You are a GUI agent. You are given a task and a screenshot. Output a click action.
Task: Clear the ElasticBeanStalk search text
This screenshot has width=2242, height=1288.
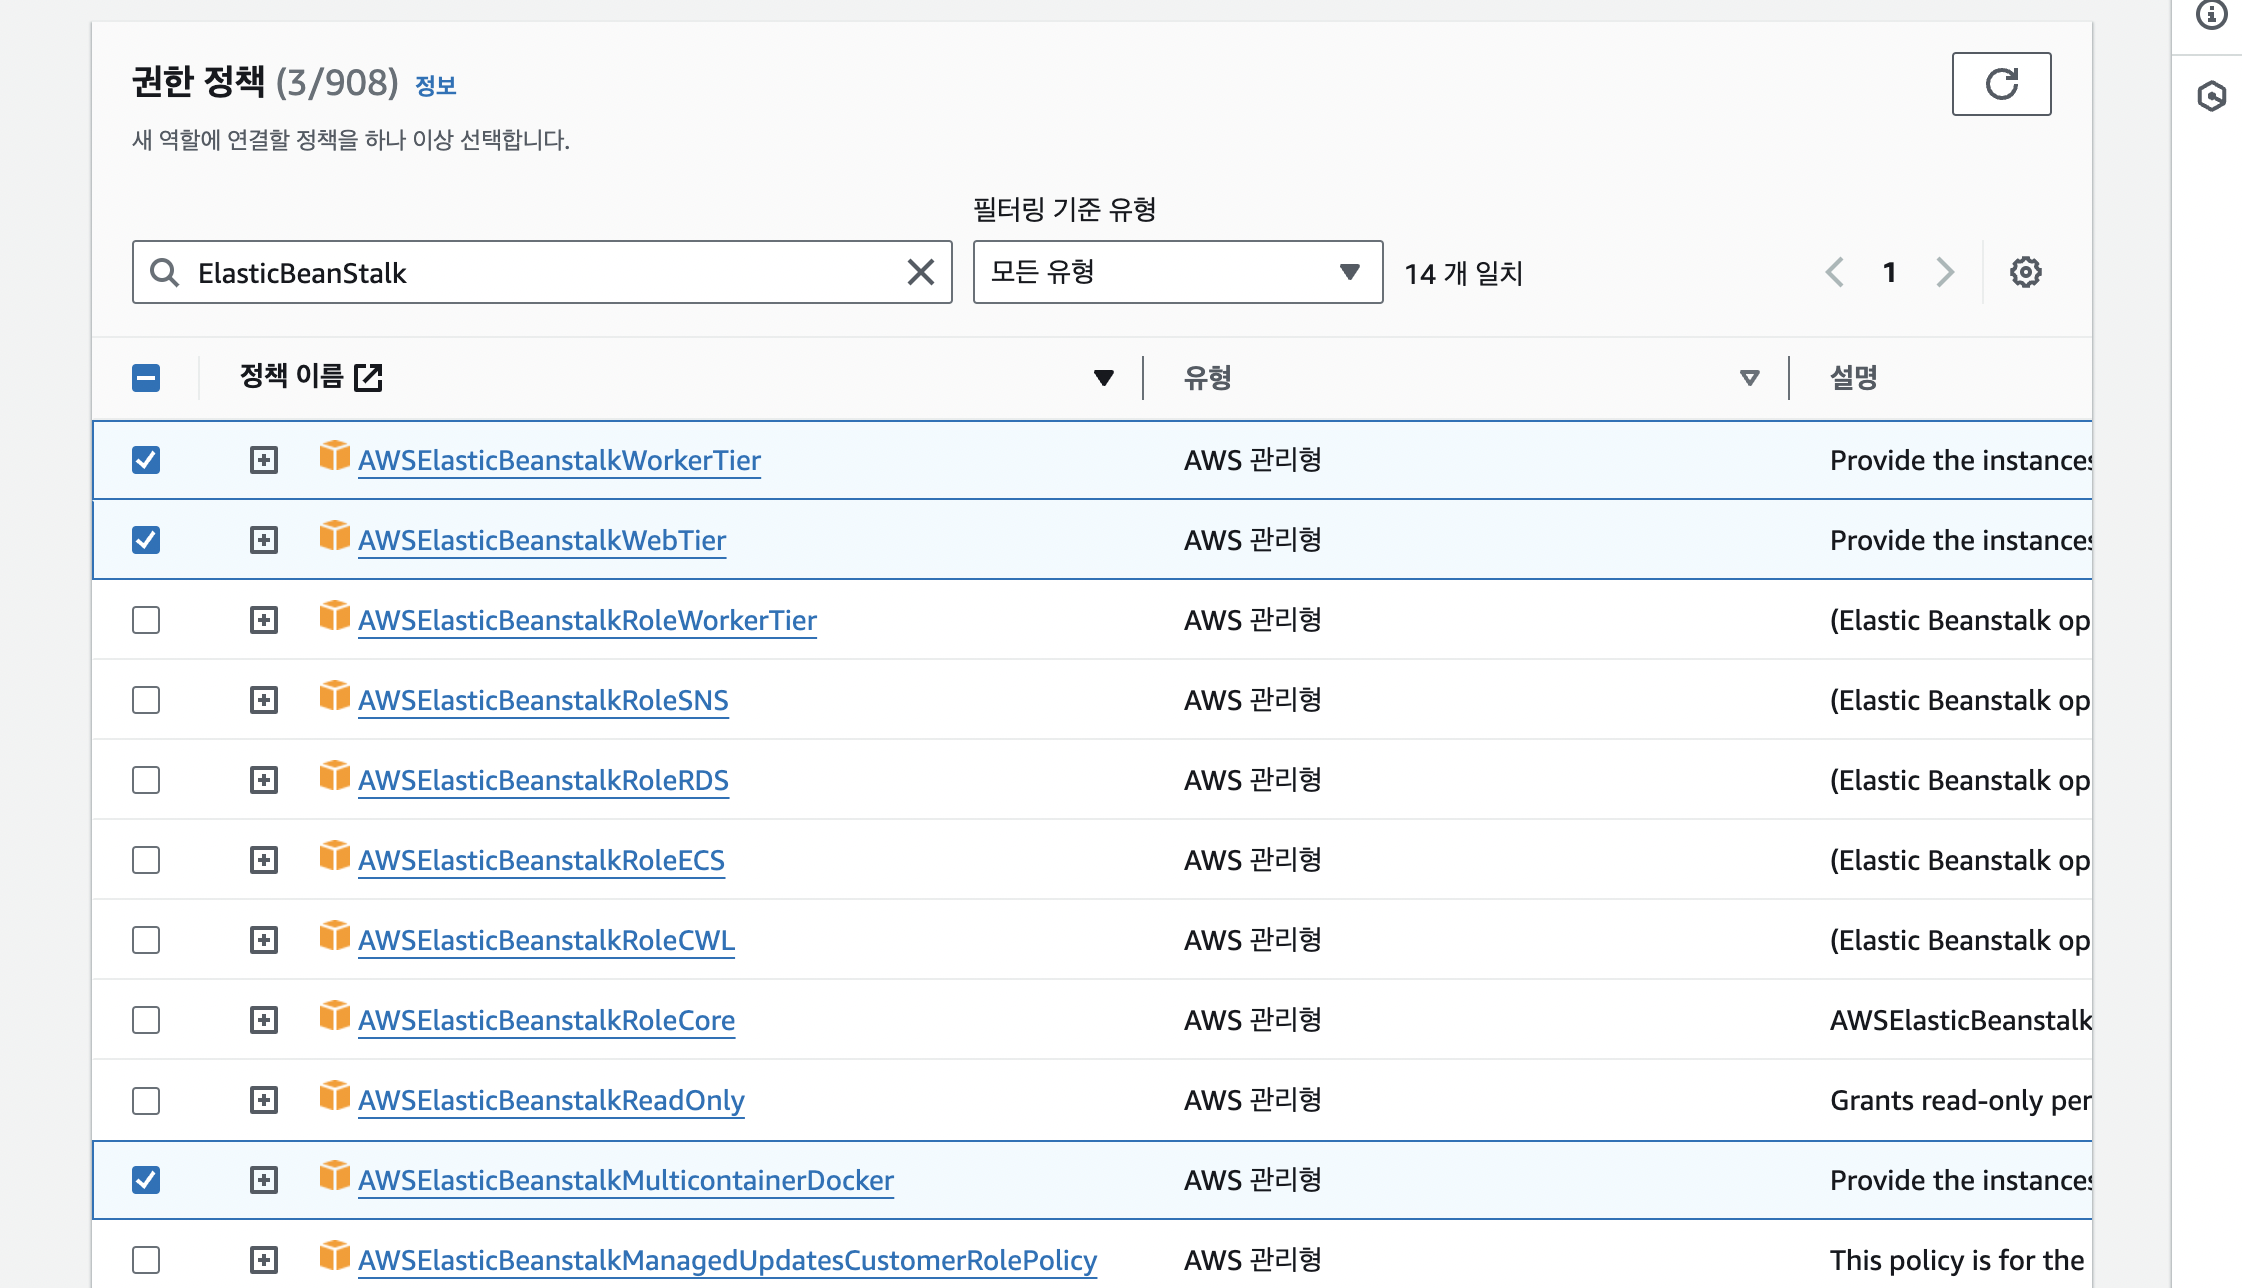pyautogui.click(x=920, y=272)
